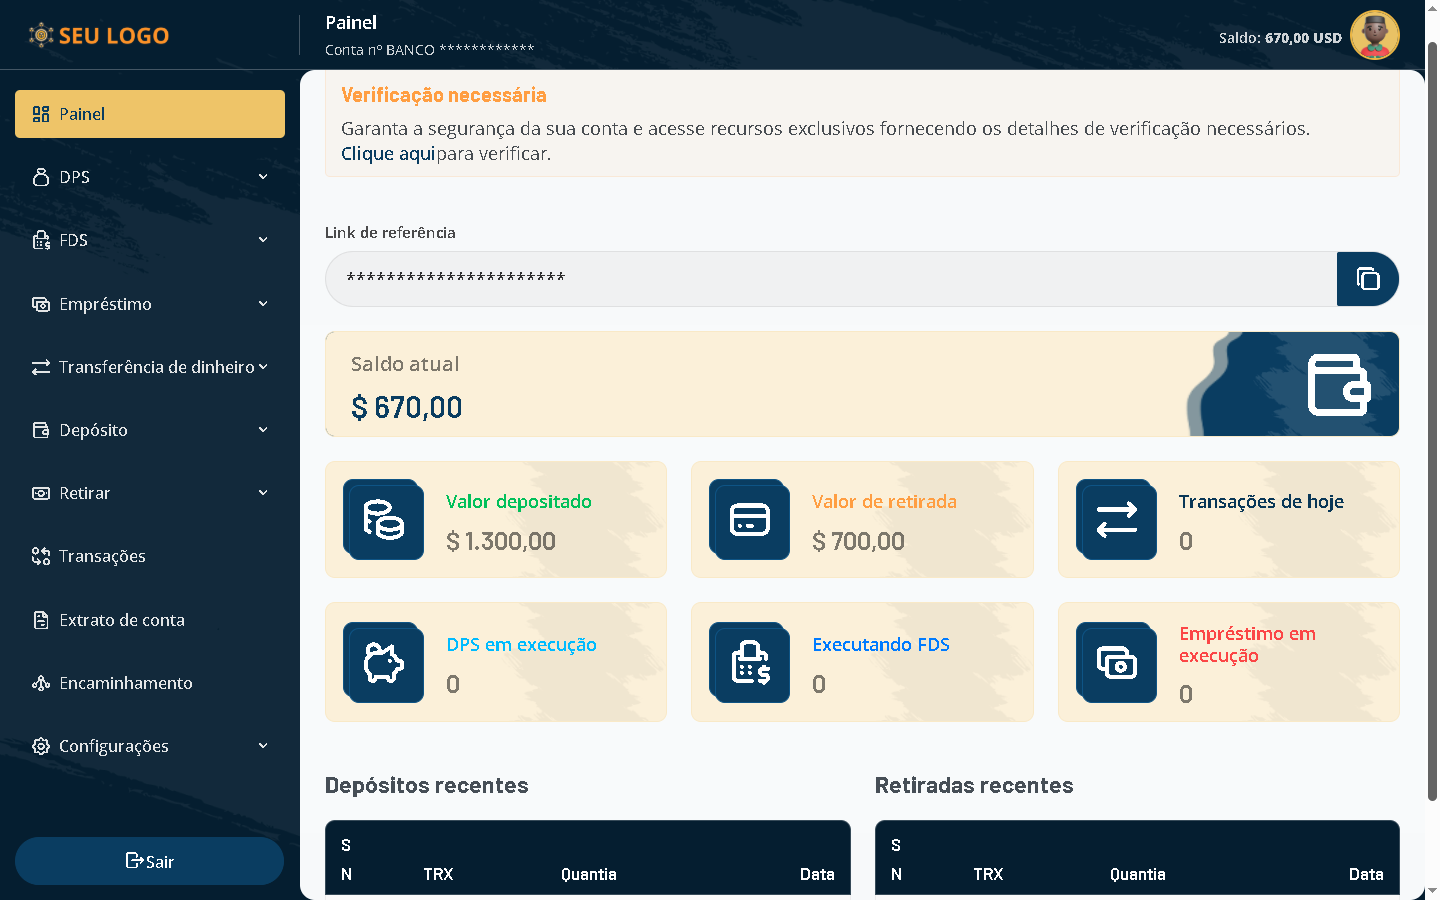
Task: Open the user profile avatar
Action: pyautogui.click(x=1374, y=36)
